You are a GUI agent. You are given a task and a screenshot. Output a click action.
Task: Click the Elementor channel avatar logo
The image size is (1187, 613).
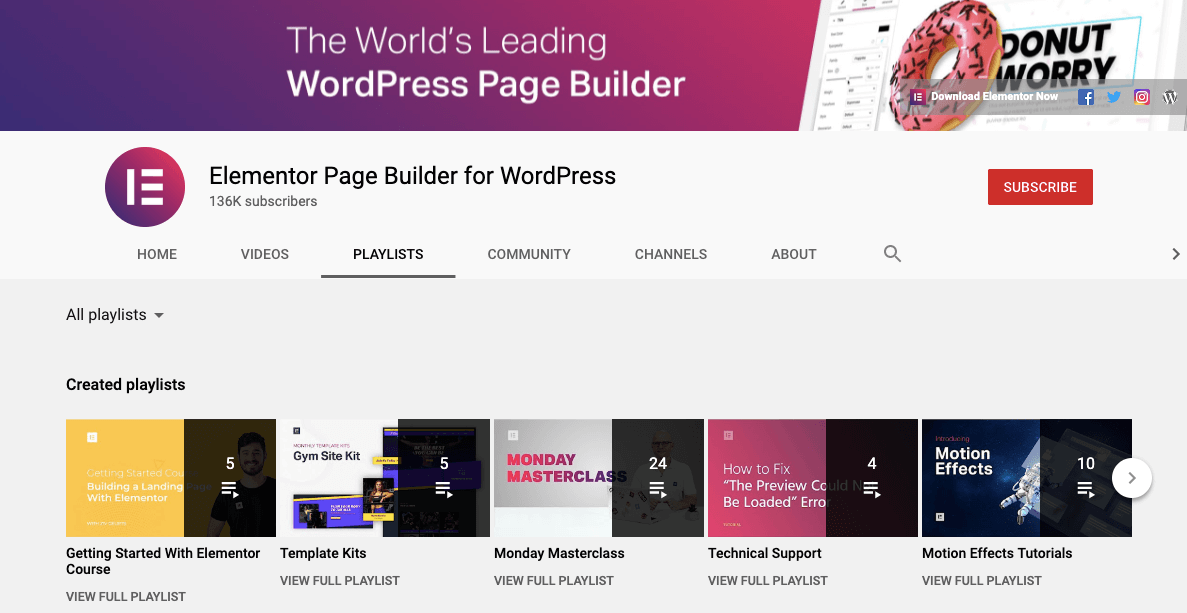pyautogui.click(x=145, y=187)
